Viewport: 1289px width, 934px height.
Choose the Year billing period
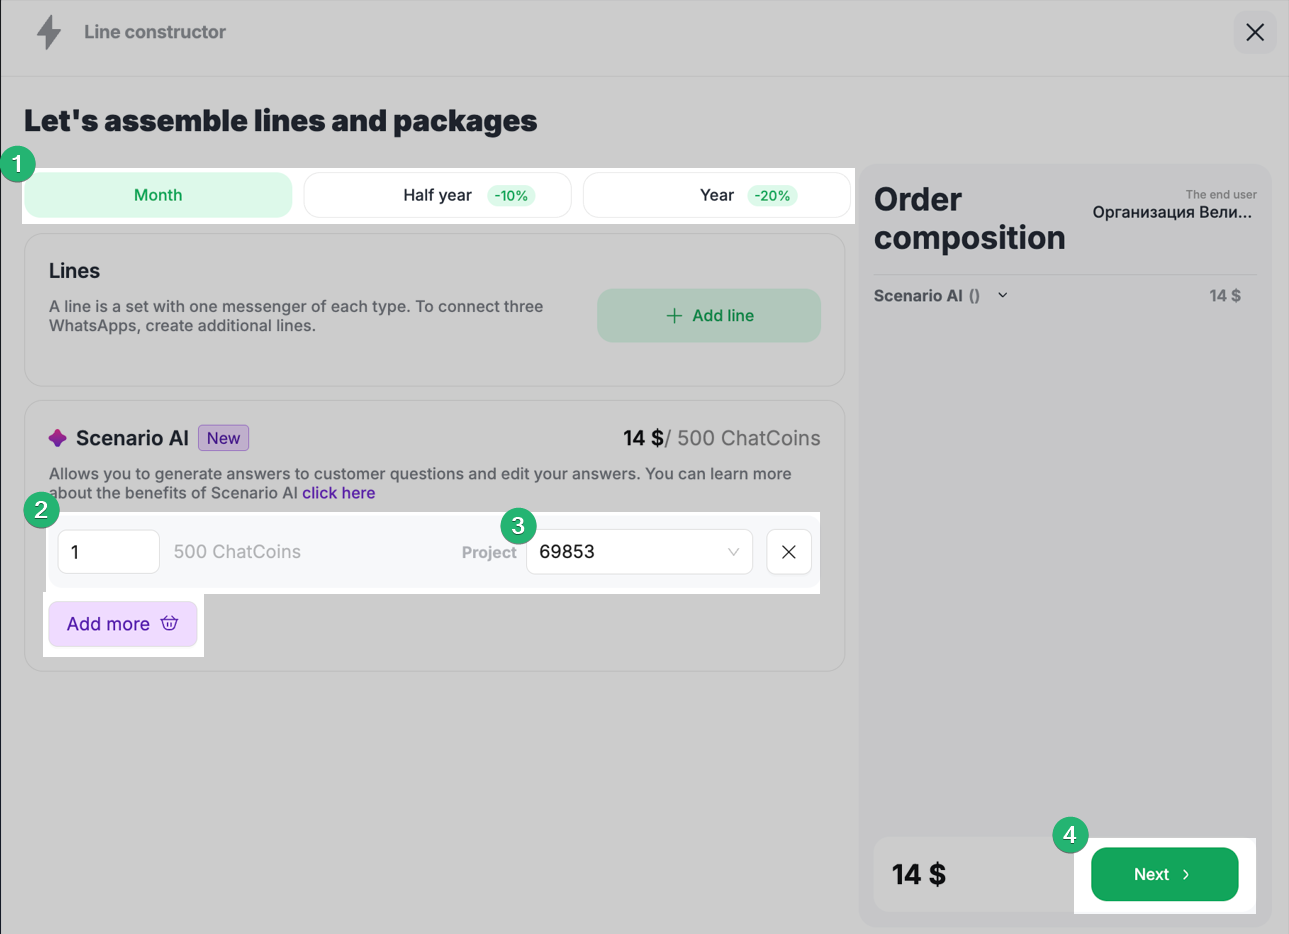click(x=716, y=195)
